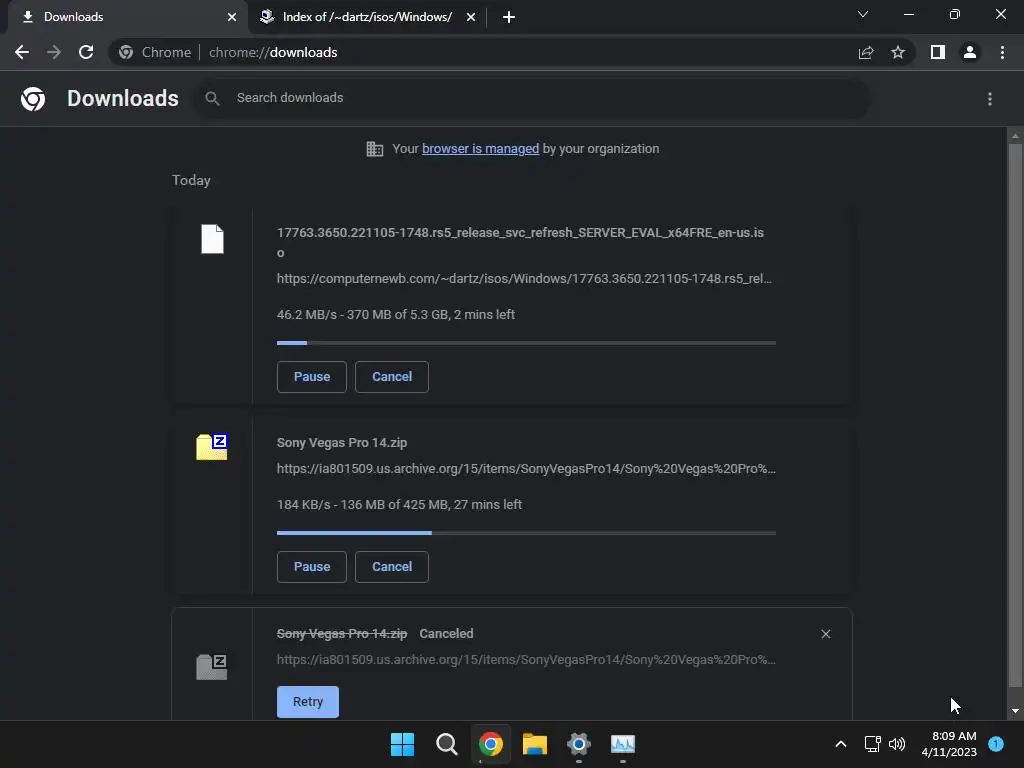
Task: Retry the canceled Sony Vegas download
Action: click(308, 702)
